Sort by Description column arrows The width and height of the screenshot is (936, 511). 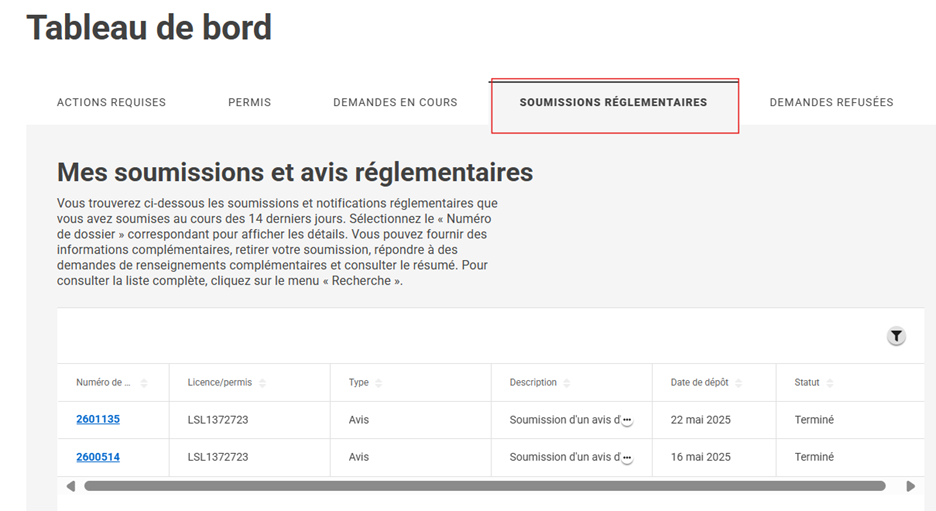(566, 383)
